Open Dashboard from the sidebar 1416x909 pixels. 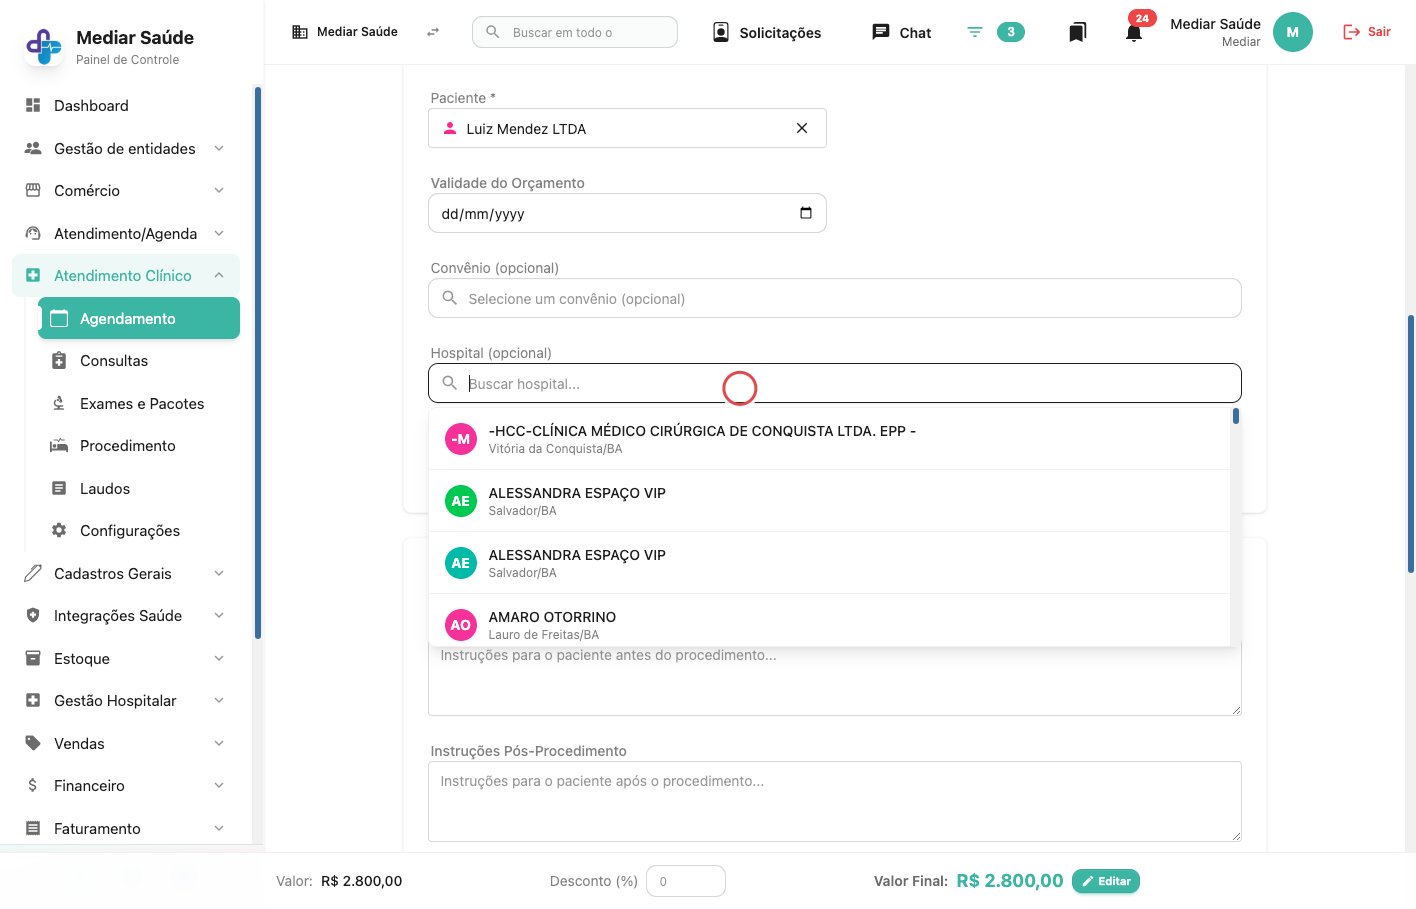[x=126, y=106]
